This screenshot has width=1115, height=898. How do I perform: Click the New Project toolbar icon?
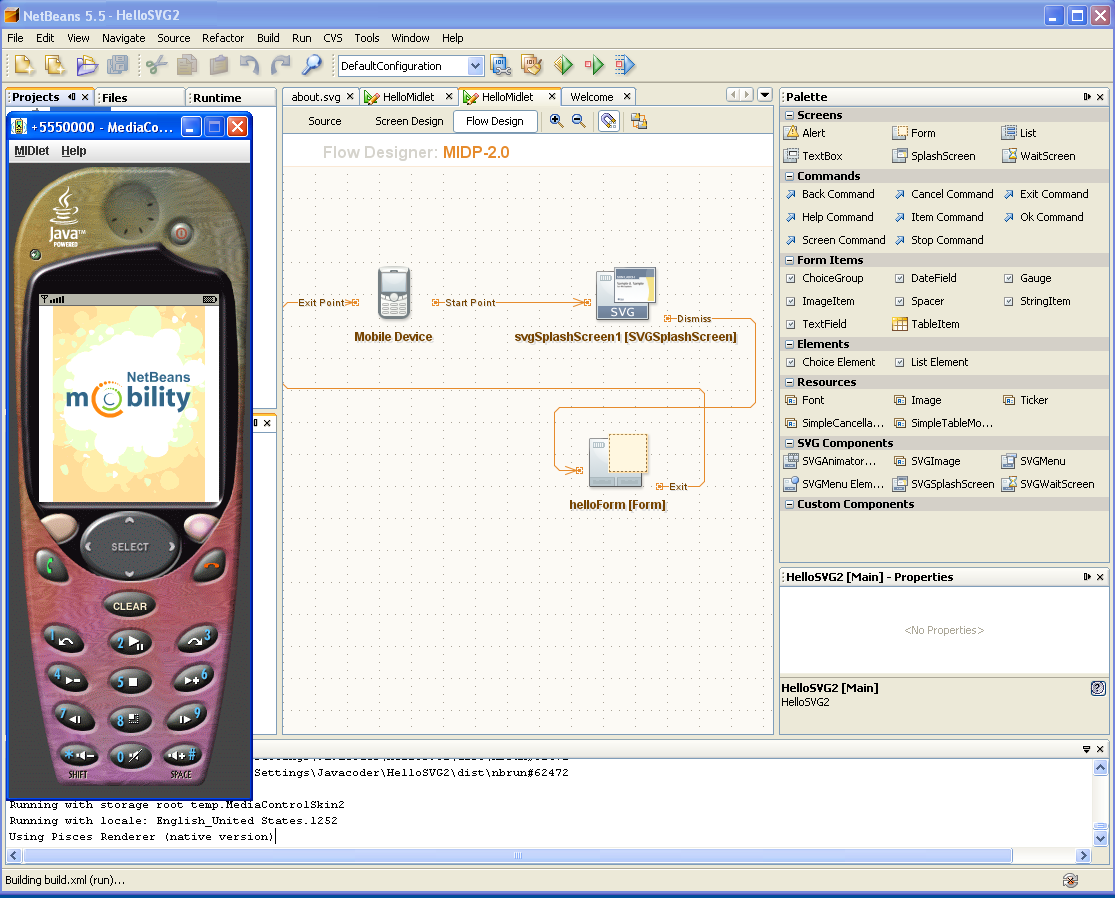[x=55, y=65]
